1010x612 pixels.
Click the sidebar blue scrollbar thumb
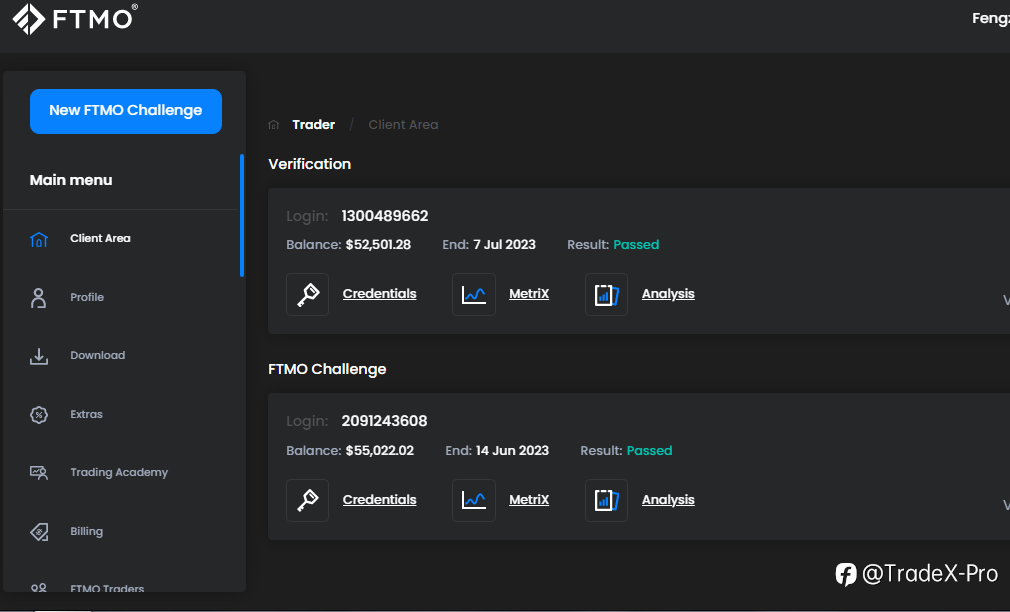(x=242, y=215)
